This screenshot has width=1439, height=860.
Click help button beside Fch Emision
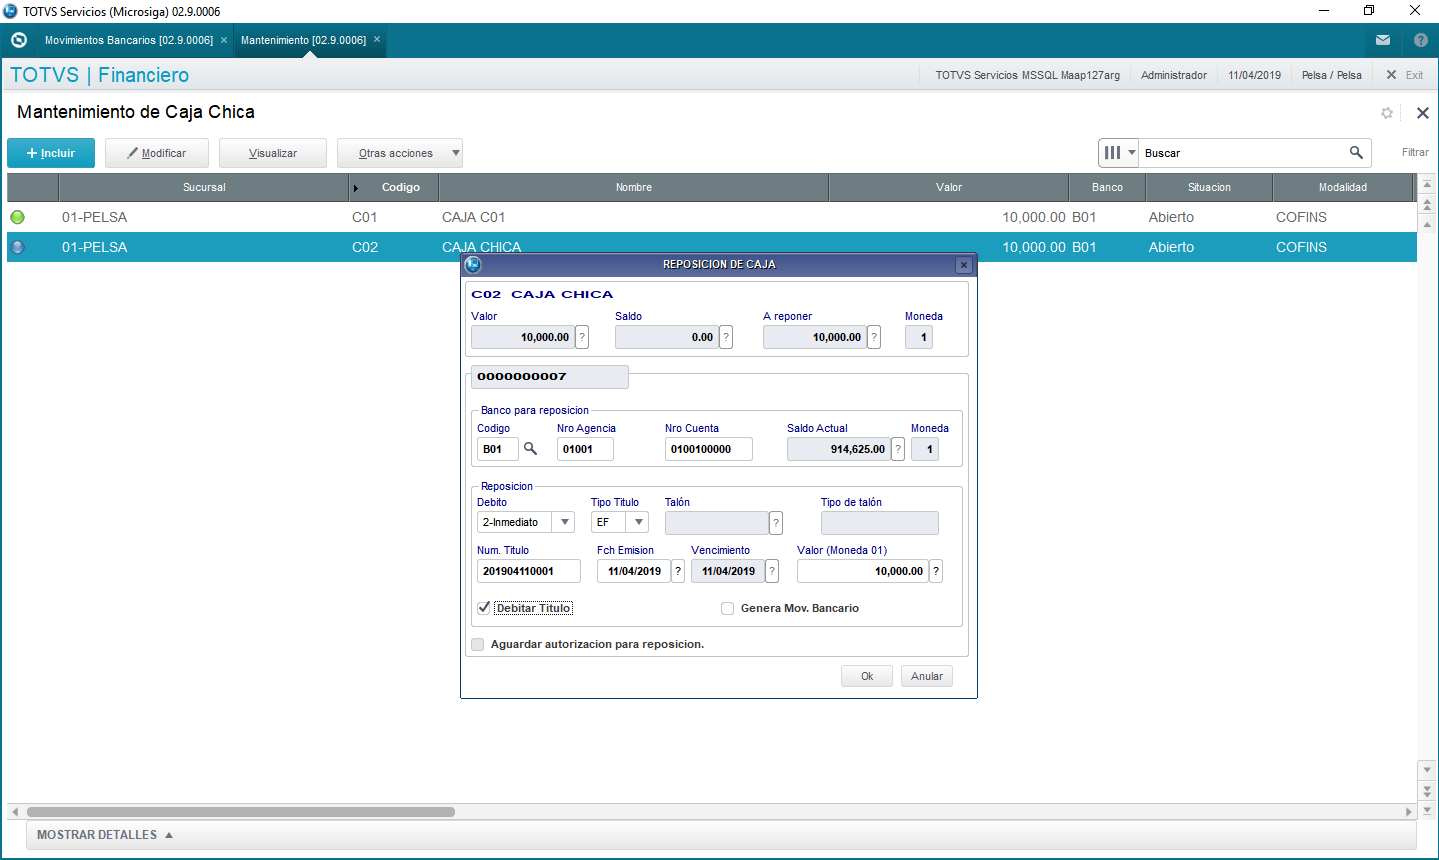point(678,571)
